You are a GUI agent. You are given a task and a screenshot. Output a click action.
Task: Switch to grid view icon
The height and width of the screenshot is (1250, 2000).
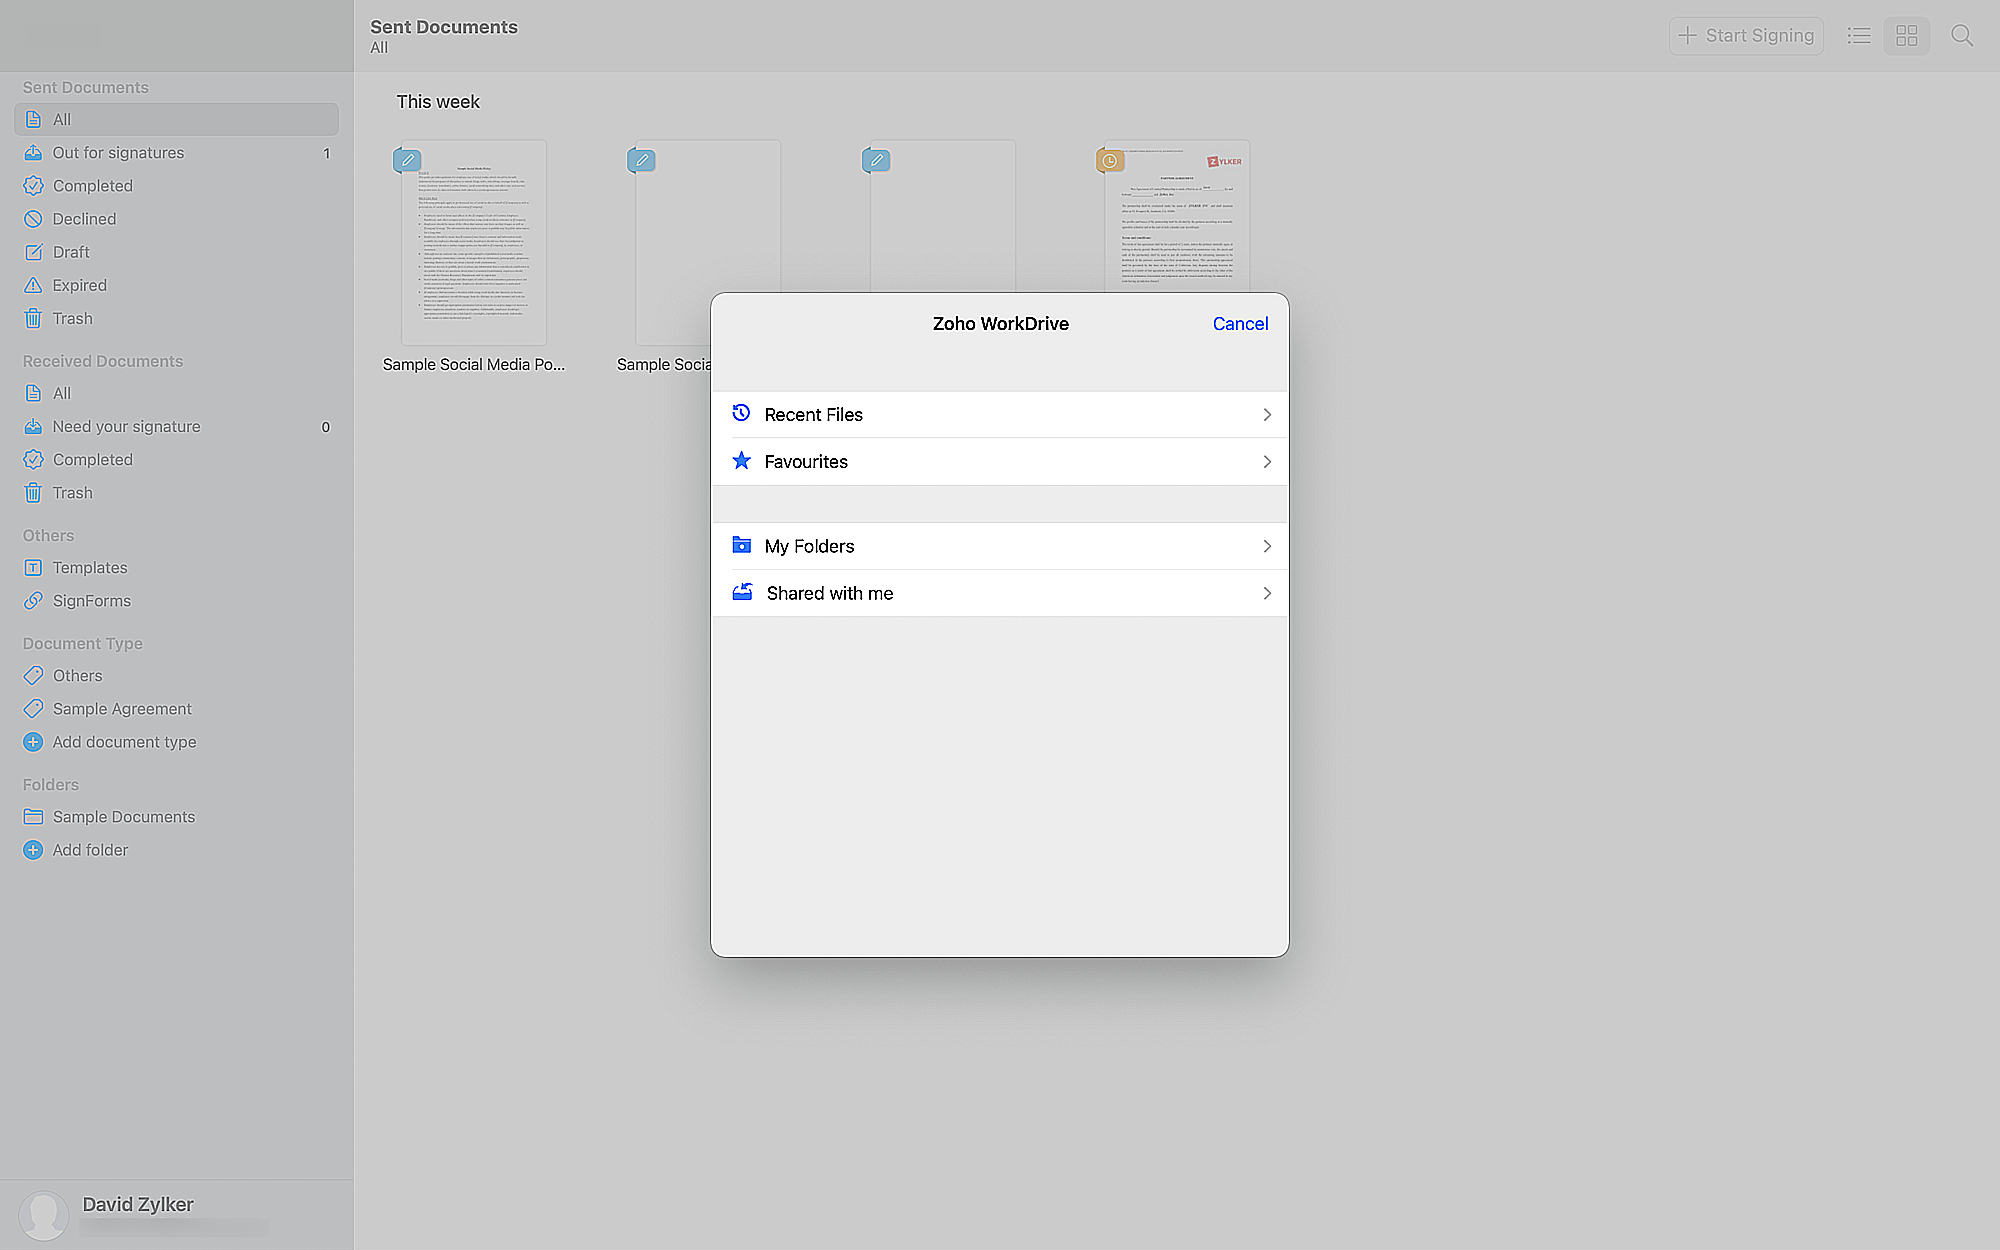click(1907, 36)
